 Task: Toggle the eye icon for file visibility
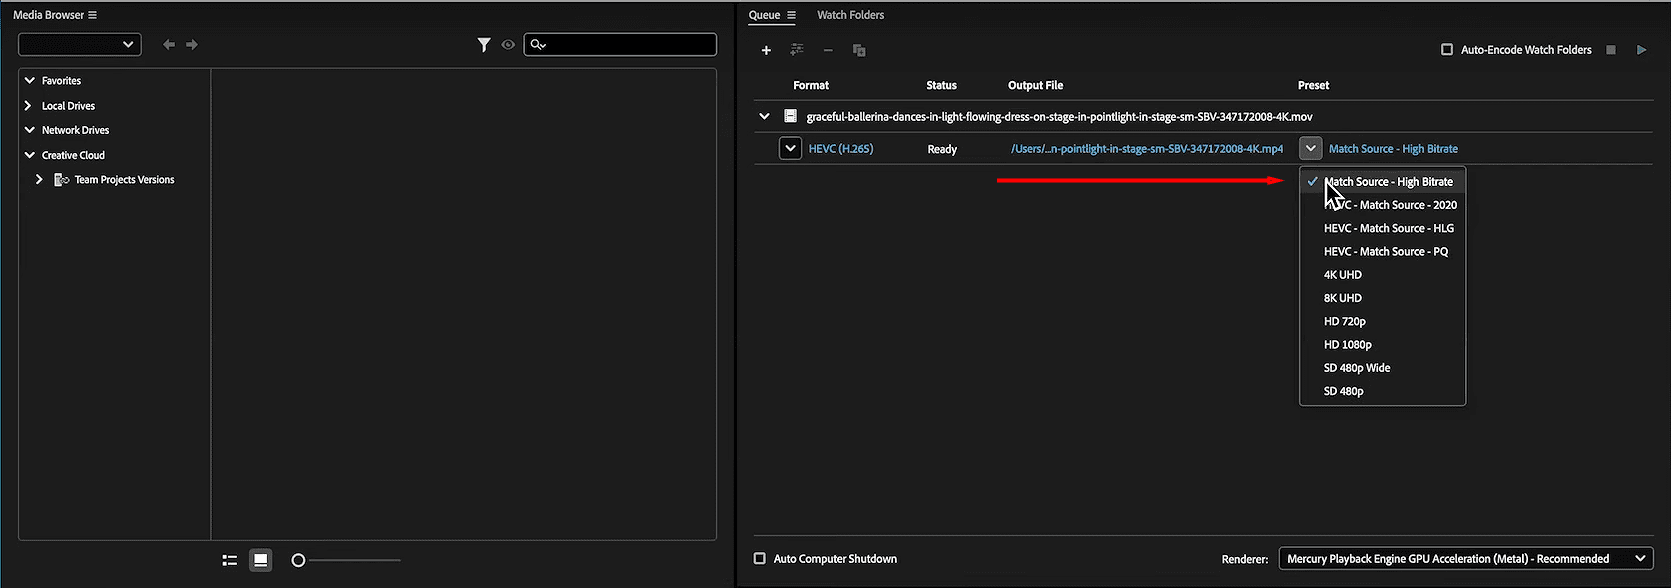tap(508, 45)
